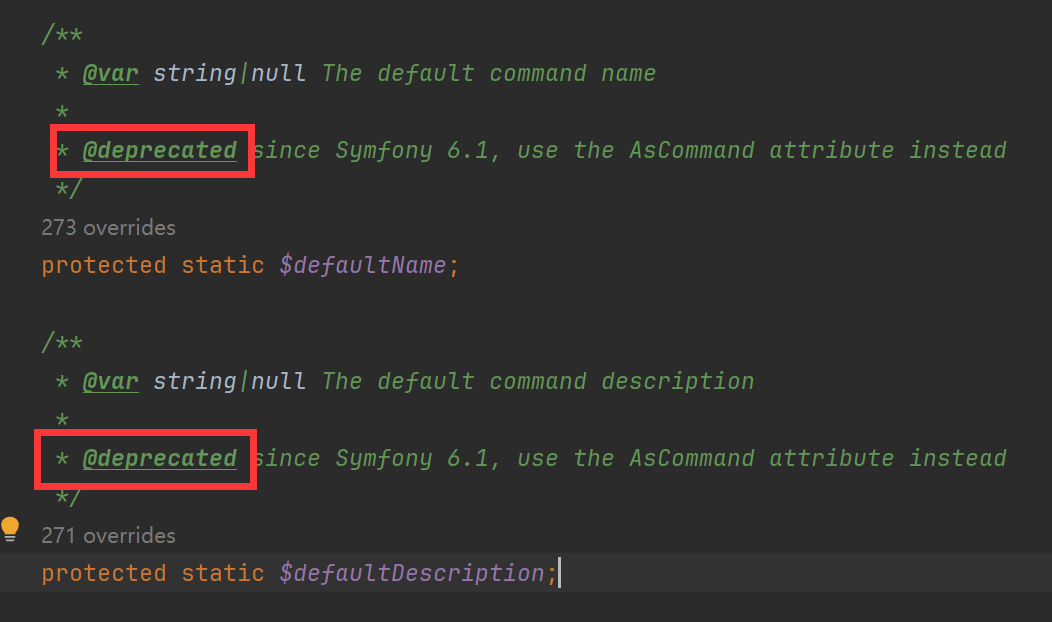Place cursor on $defaultDescription variable
Viewport: 1052px width, 622px height.
(412, 574)
